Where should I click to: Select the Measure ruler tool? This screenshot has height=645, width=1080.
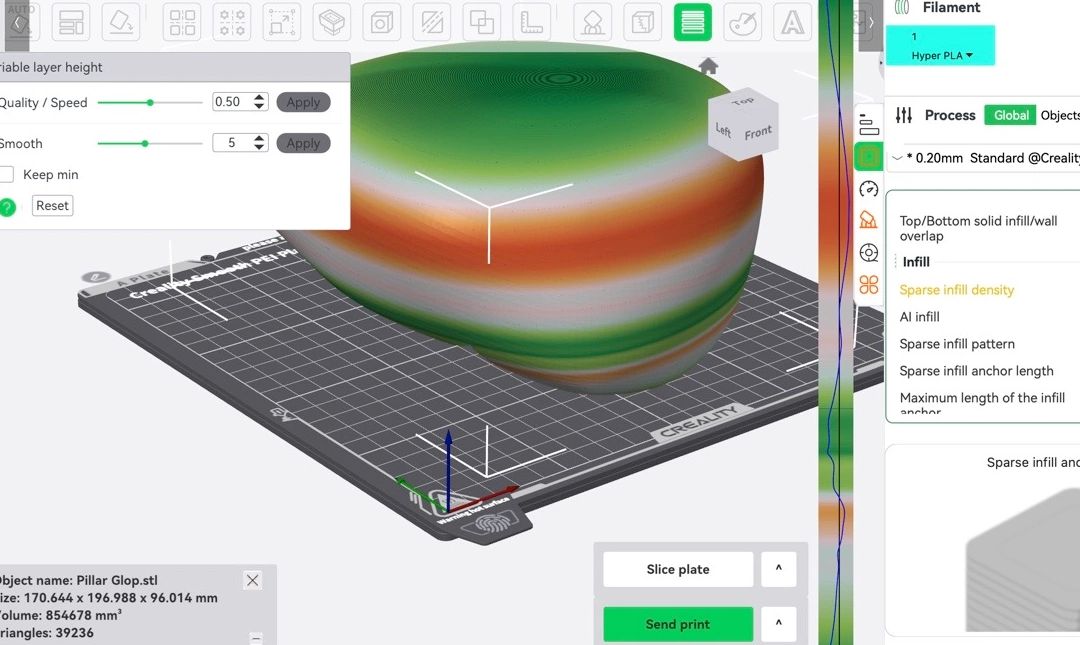(x=532, y=23)
